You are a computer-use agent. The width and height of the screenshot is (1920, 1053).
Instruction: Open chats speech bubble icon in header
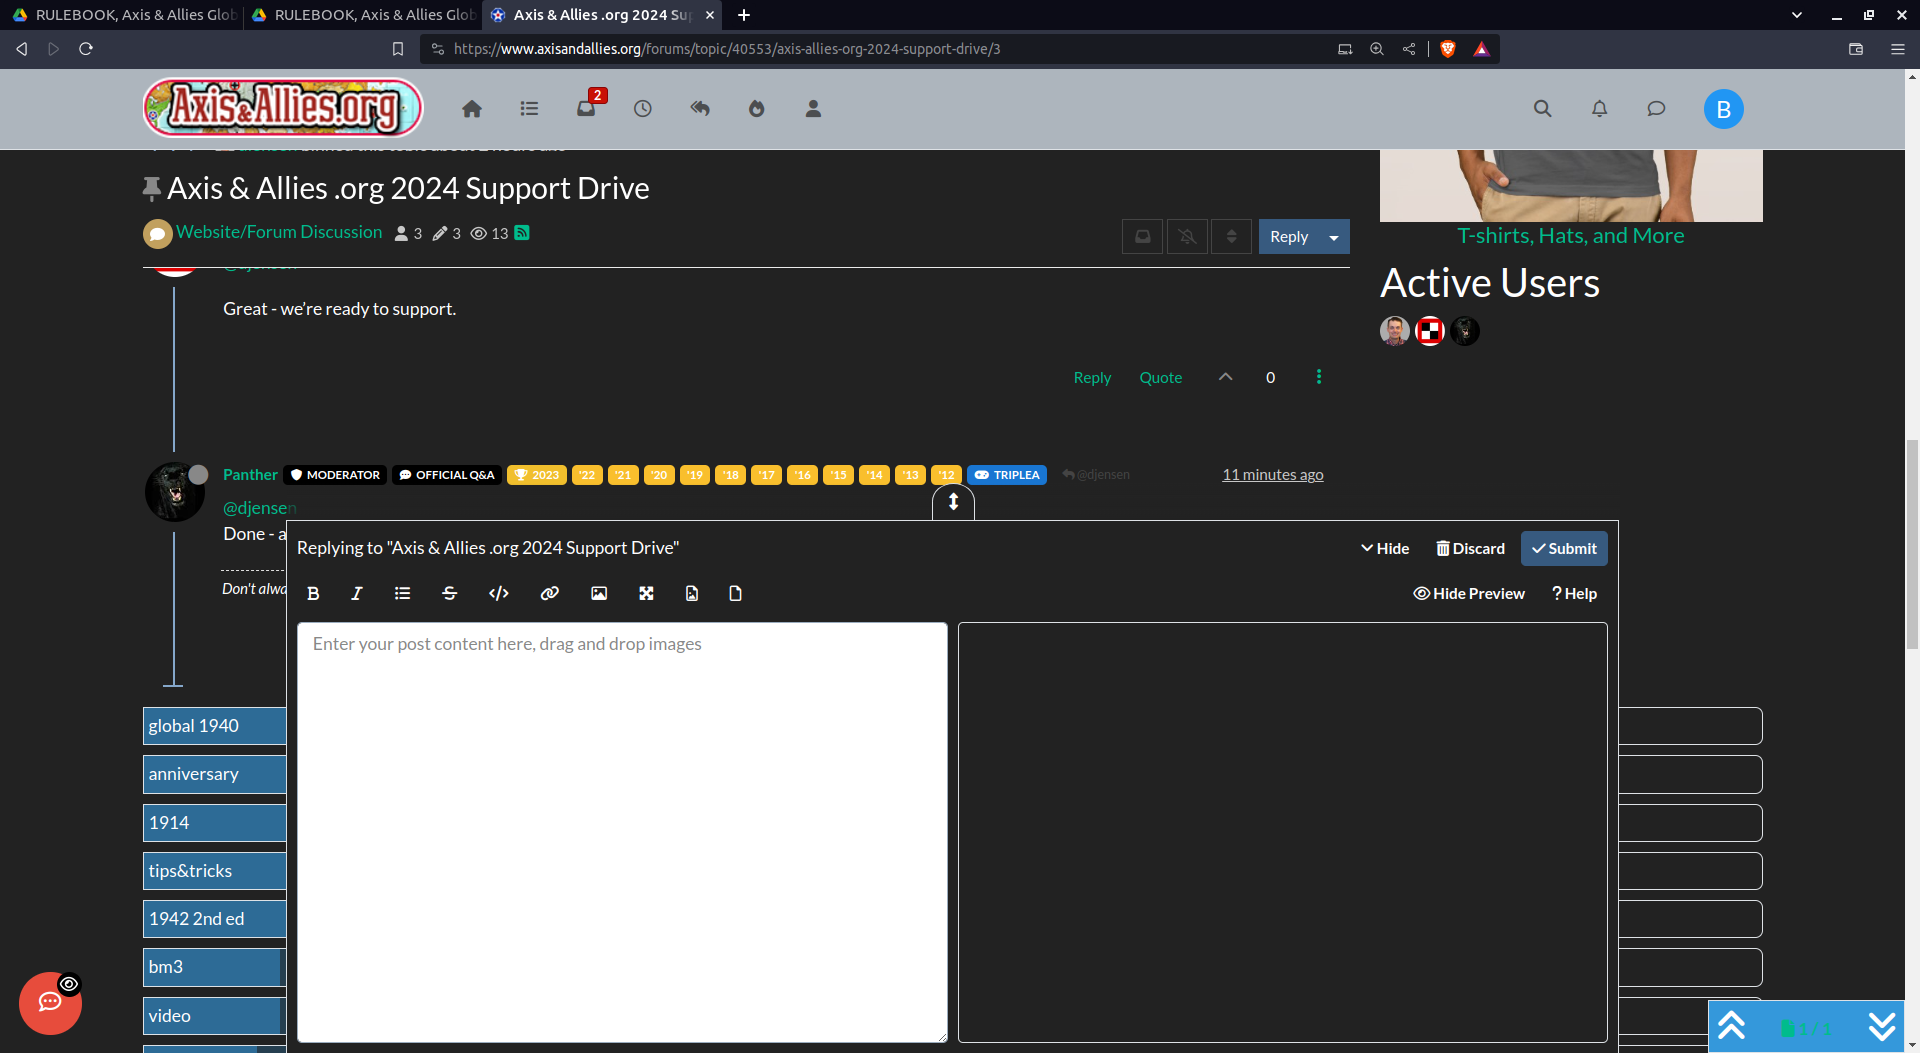click(1657, 109)
